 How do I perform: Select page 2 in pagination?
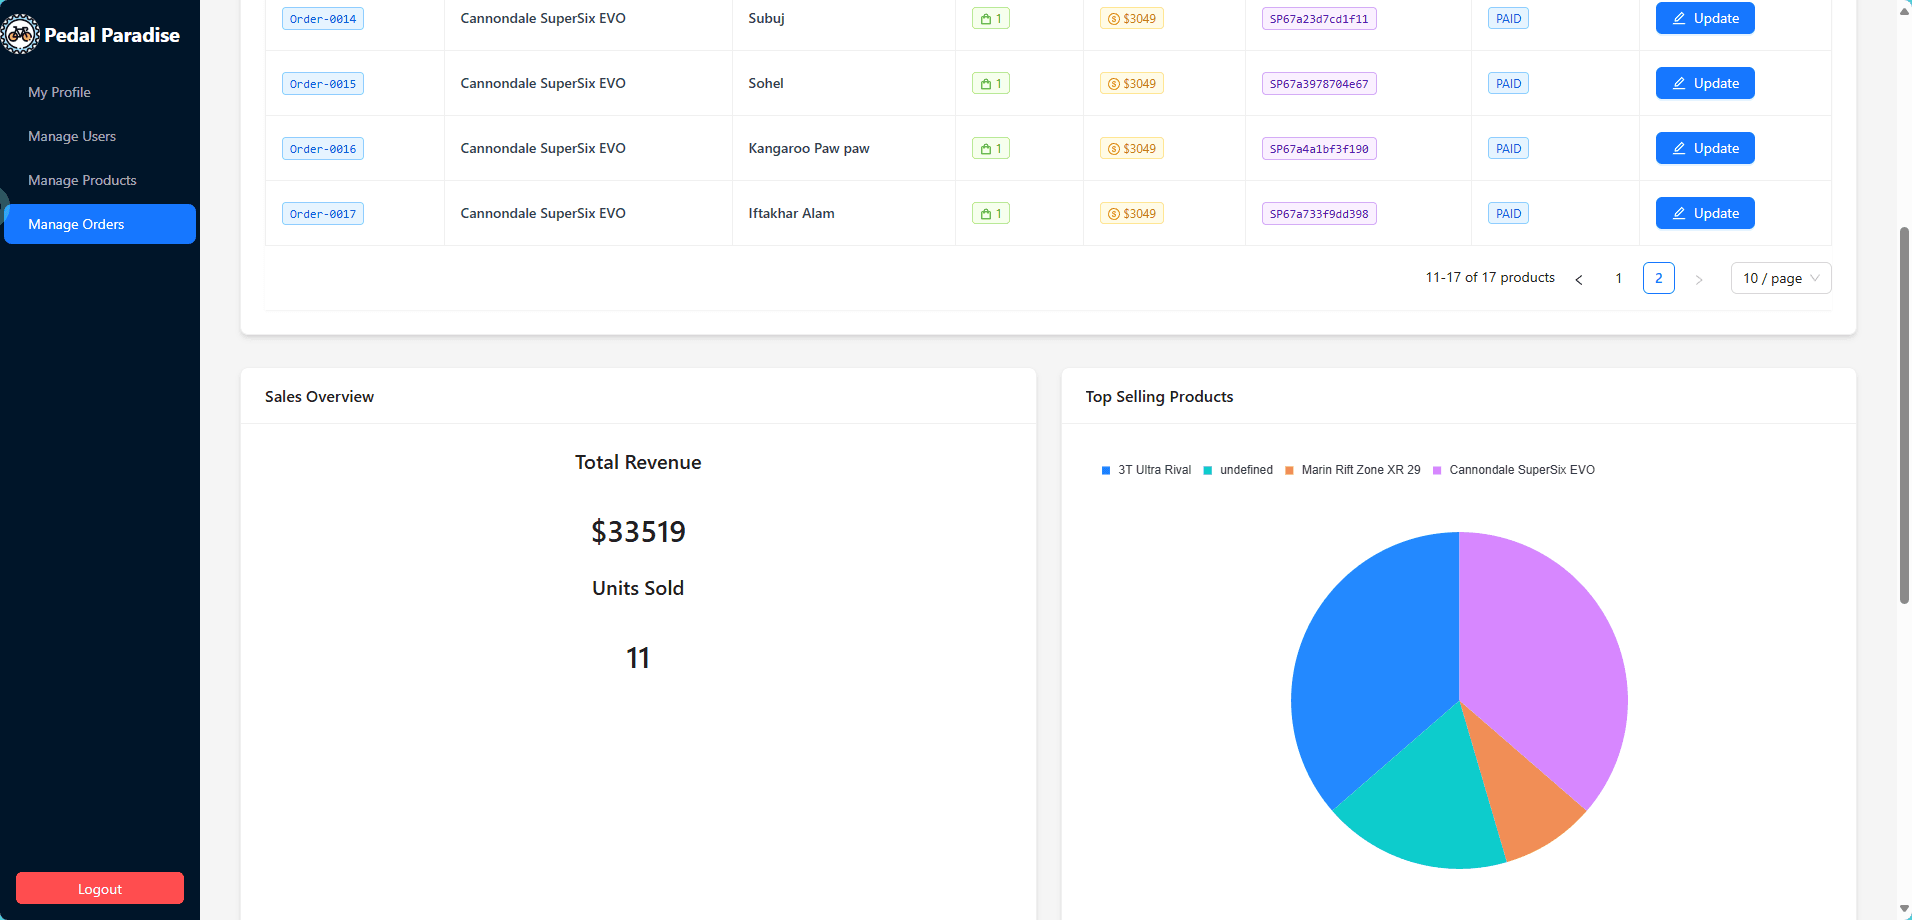1658,278
